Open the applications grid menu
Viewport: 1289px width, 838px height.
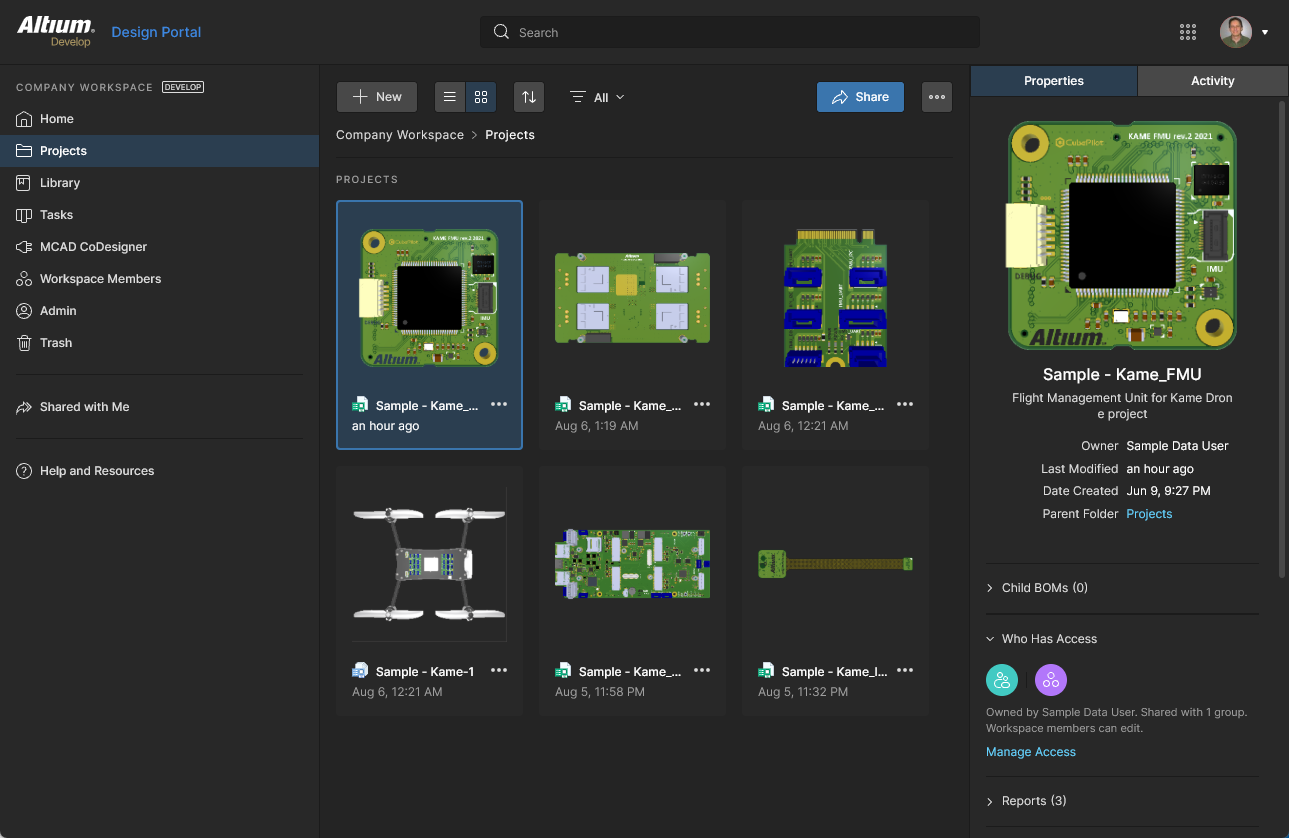[x=1187, y=31]
